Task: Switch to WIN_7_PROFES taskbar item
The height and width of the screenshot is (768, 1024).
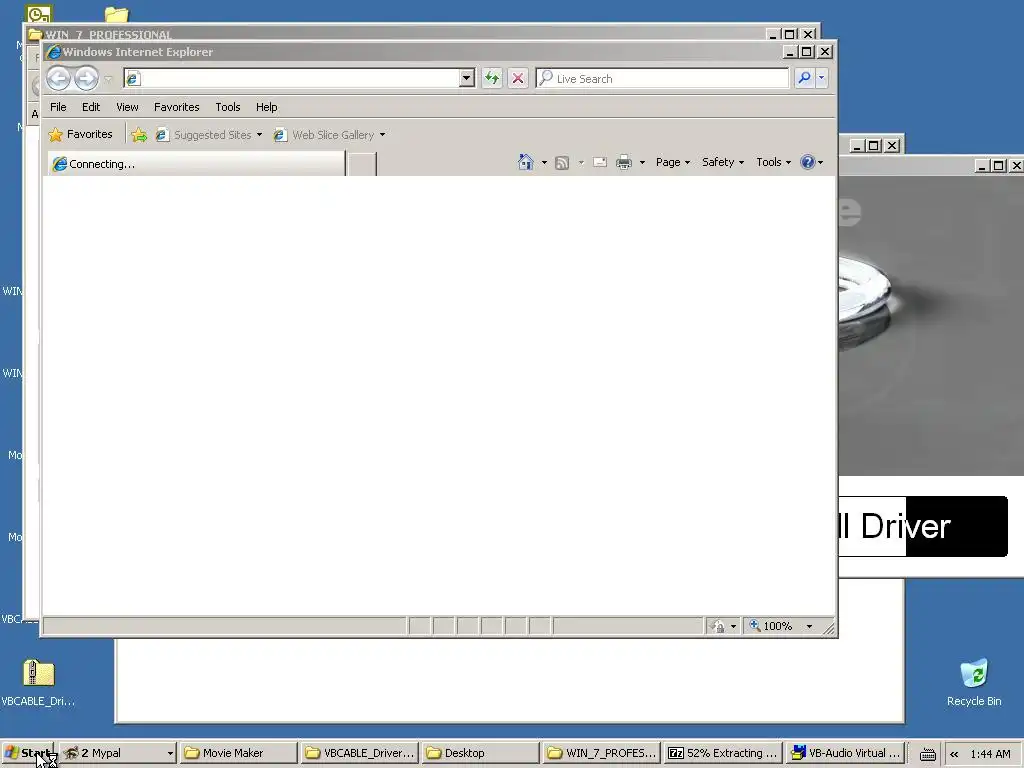Action: pyautogui.click(x=601, y=753)
